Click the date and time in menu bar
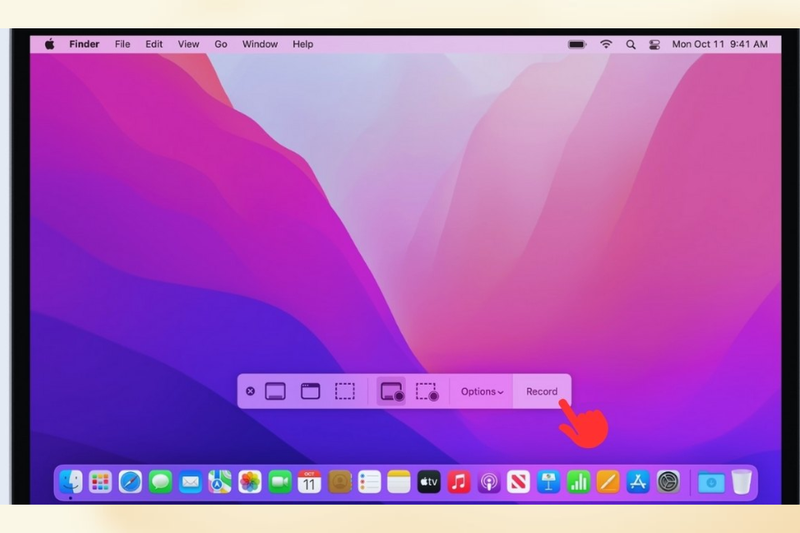Image resolution: width=800 pixels, height=533 pixels. 720,44
